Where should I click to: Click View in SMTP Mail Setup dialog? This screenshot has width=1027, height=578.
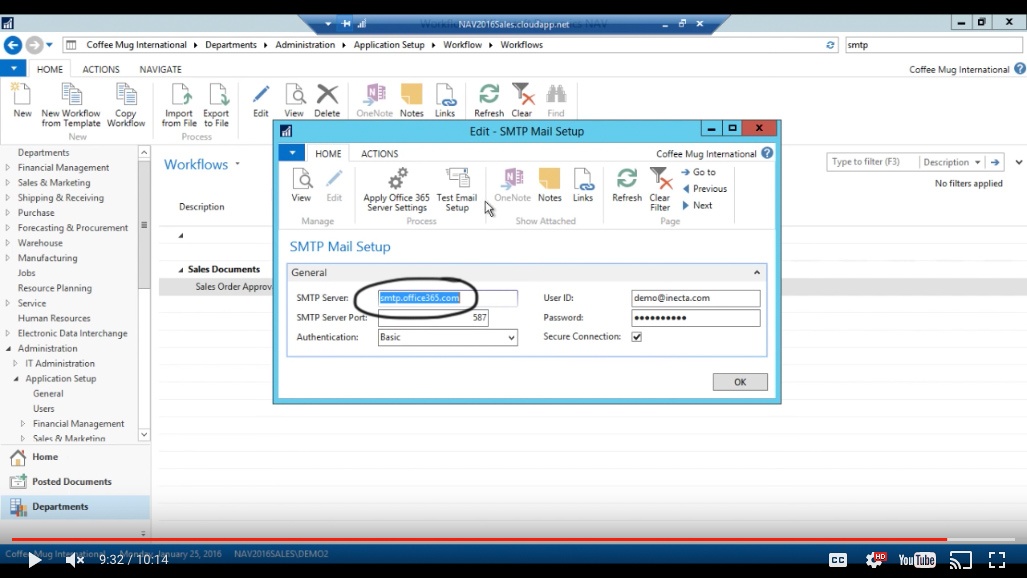pyautogui.click(x=301, y=185)
